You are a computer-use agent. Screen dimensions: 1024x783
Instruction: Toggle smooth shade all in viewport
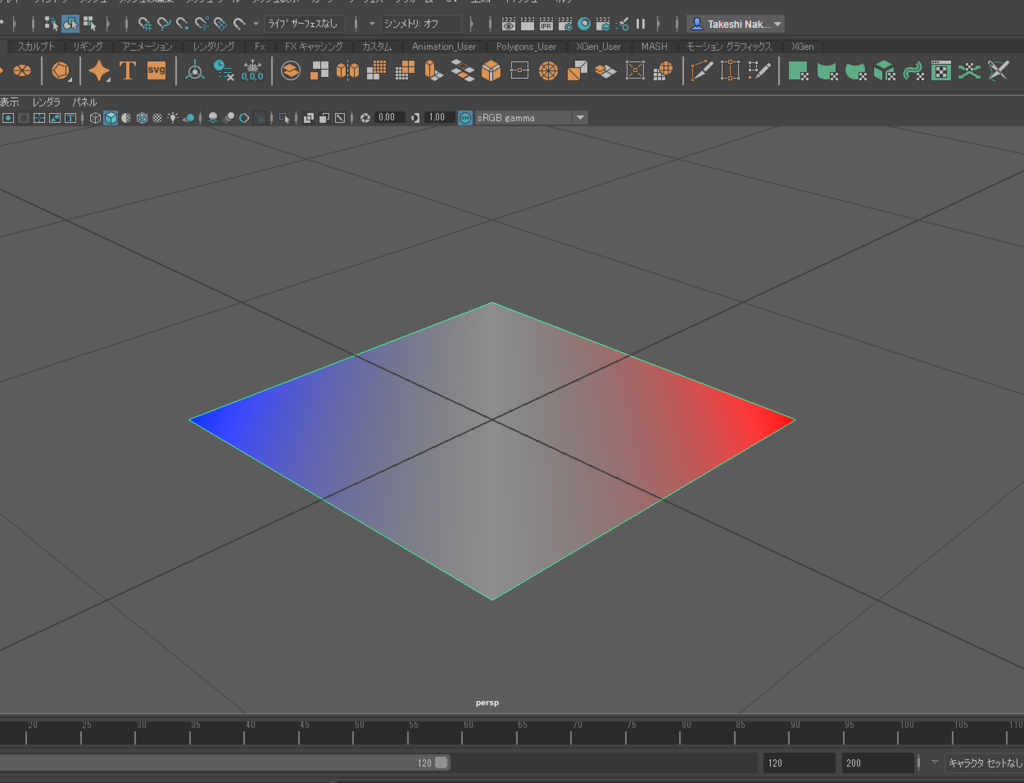(x=111, y=118)
